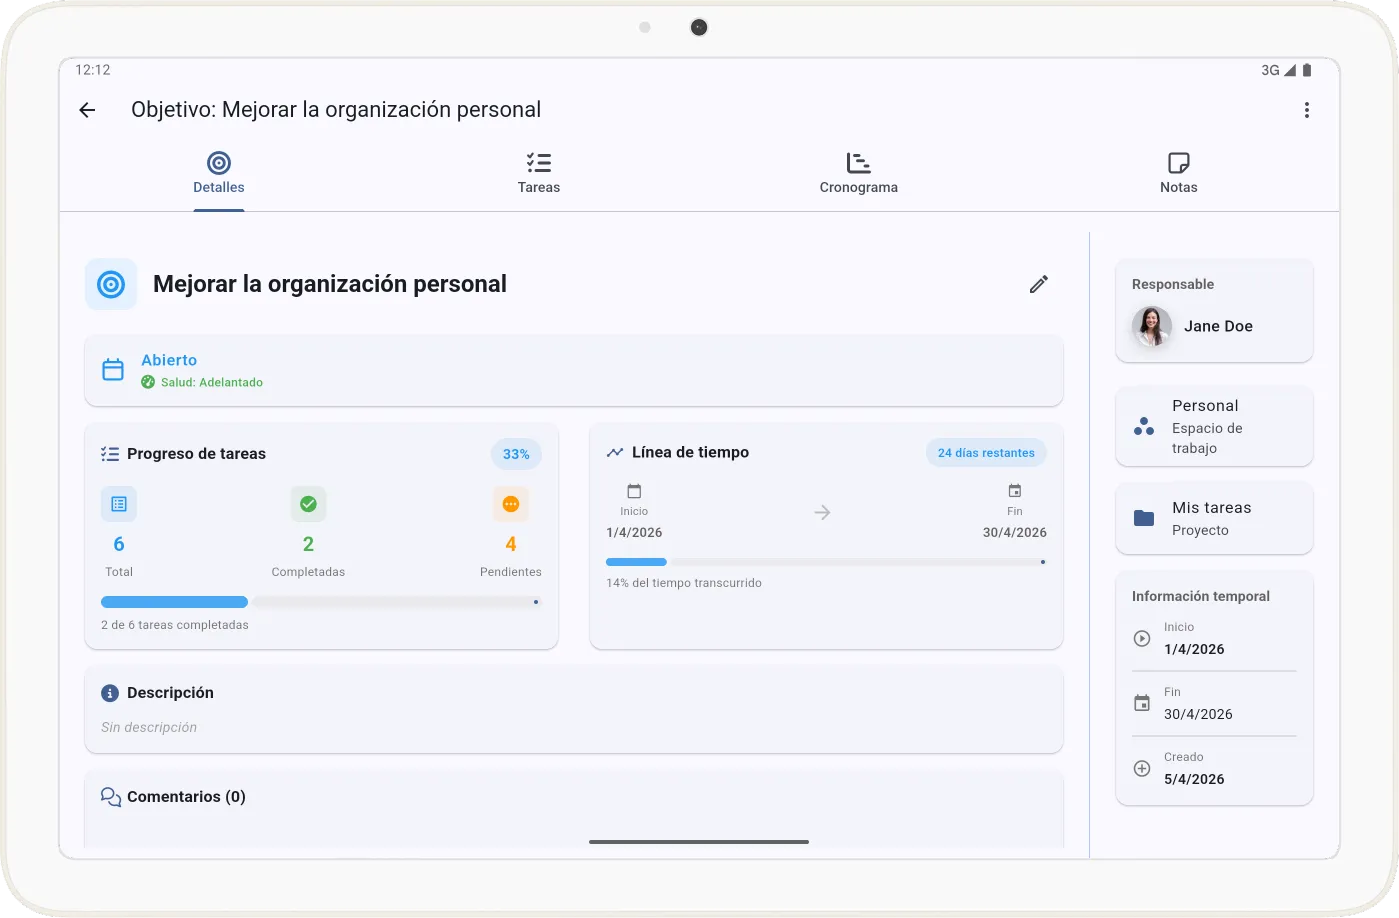This screenshot has height=918, width=1399.
Task: Click the arrow between Inicio and Fin
Action: (822, 513)
